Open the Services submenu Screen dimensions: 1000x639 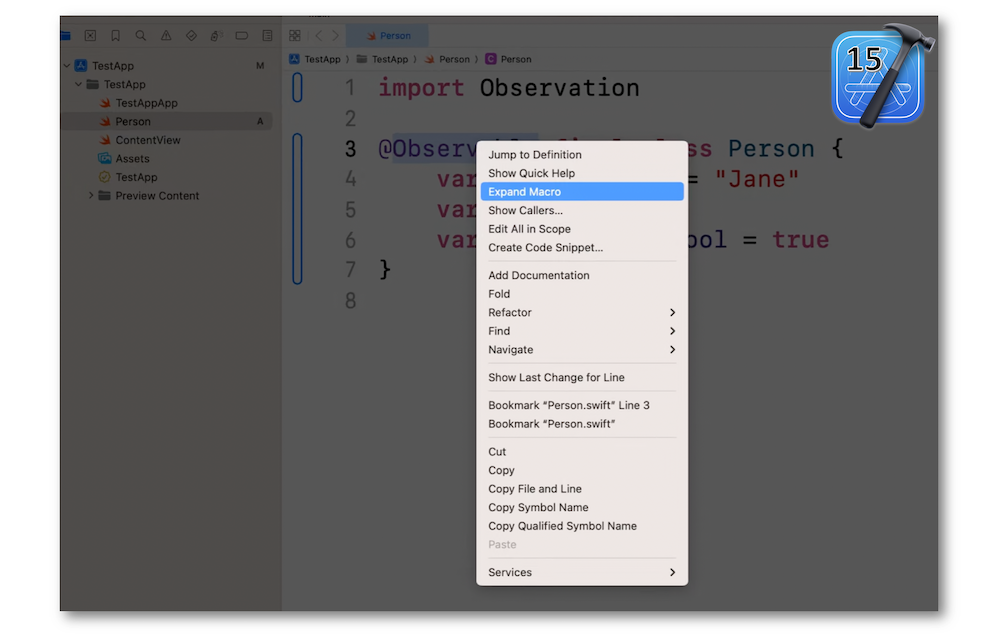(582, 572)
